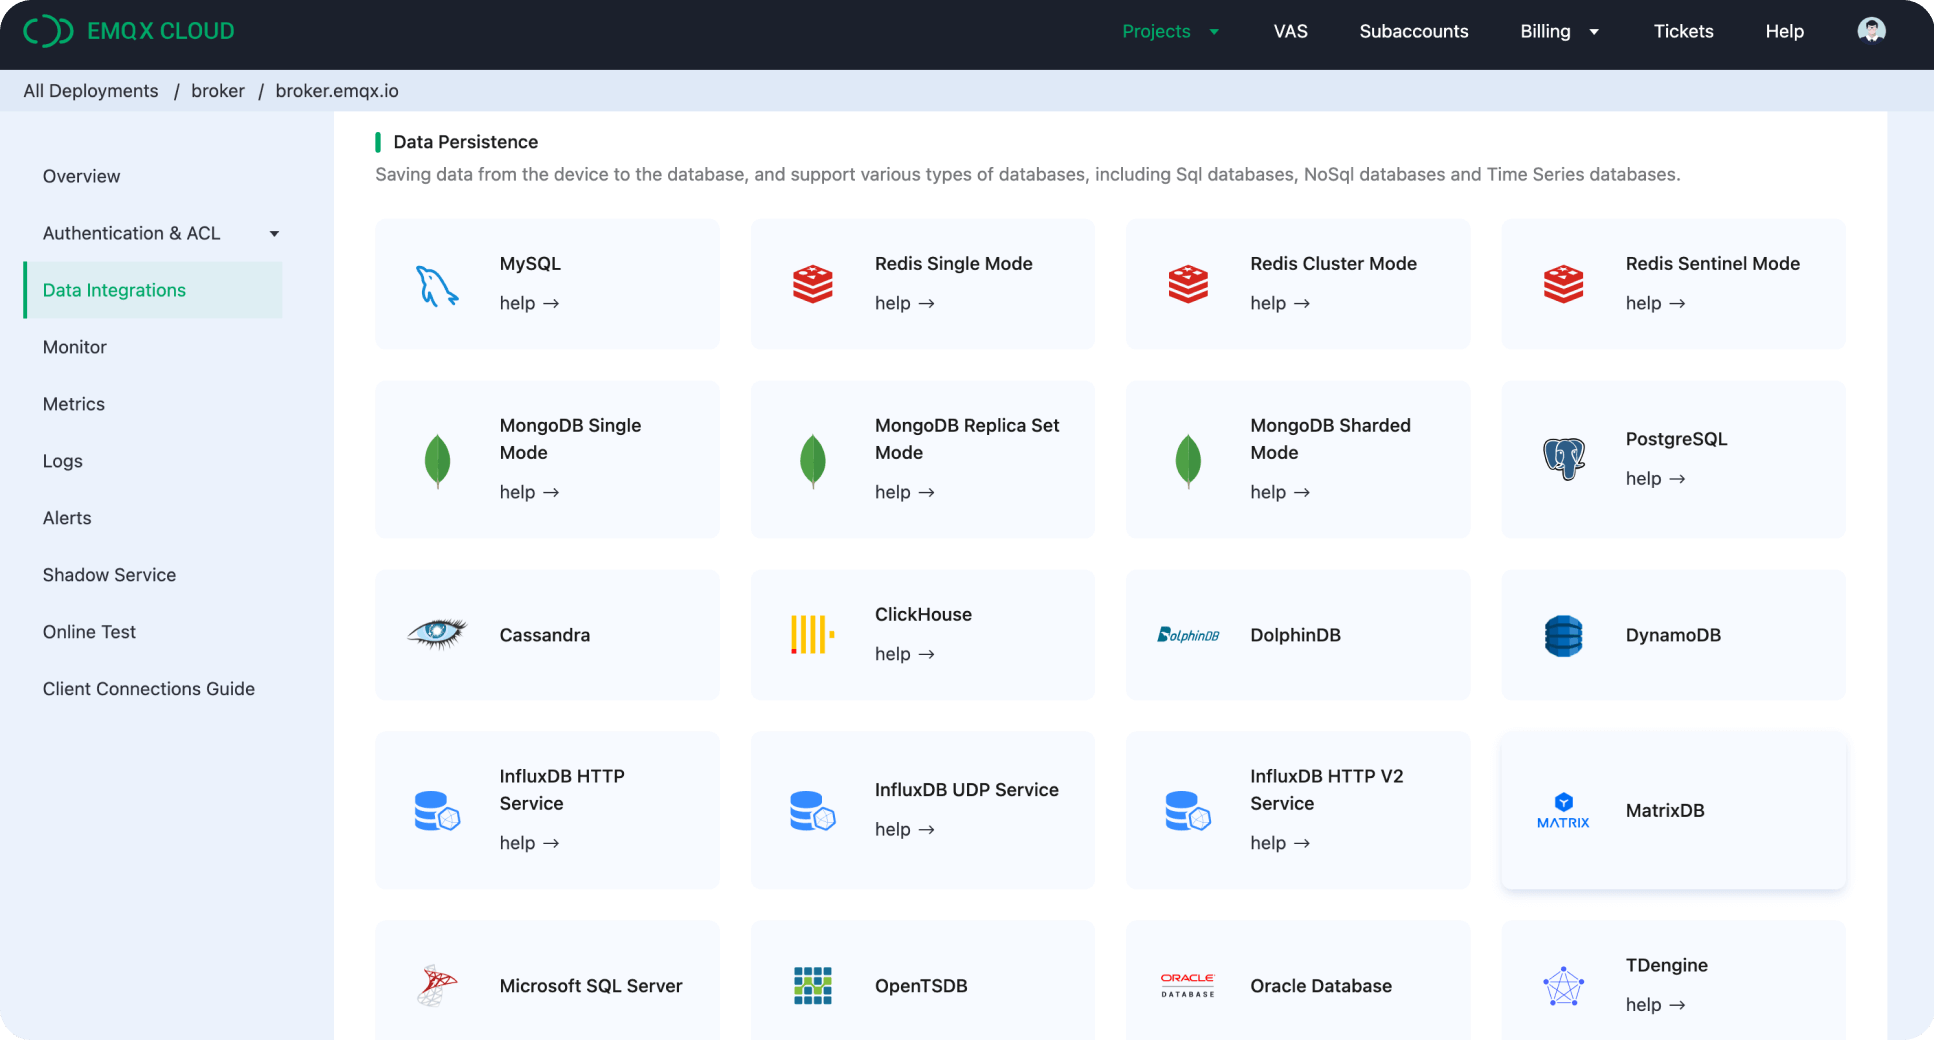Click the Redis Cluster Mode icon
Screen dimensions: 1935x1040
1188,285
